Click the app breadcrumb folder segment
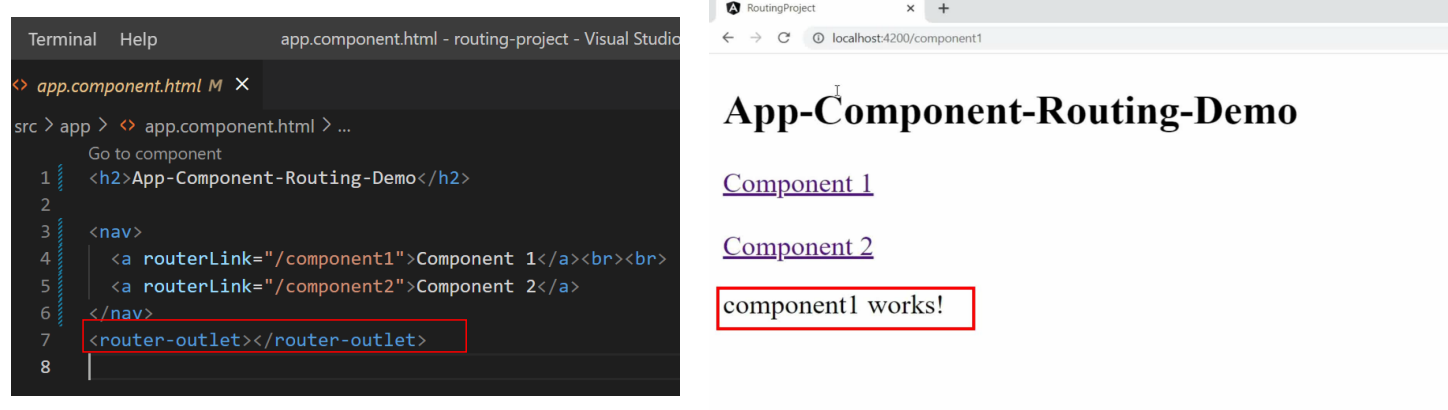 [75, 127]
